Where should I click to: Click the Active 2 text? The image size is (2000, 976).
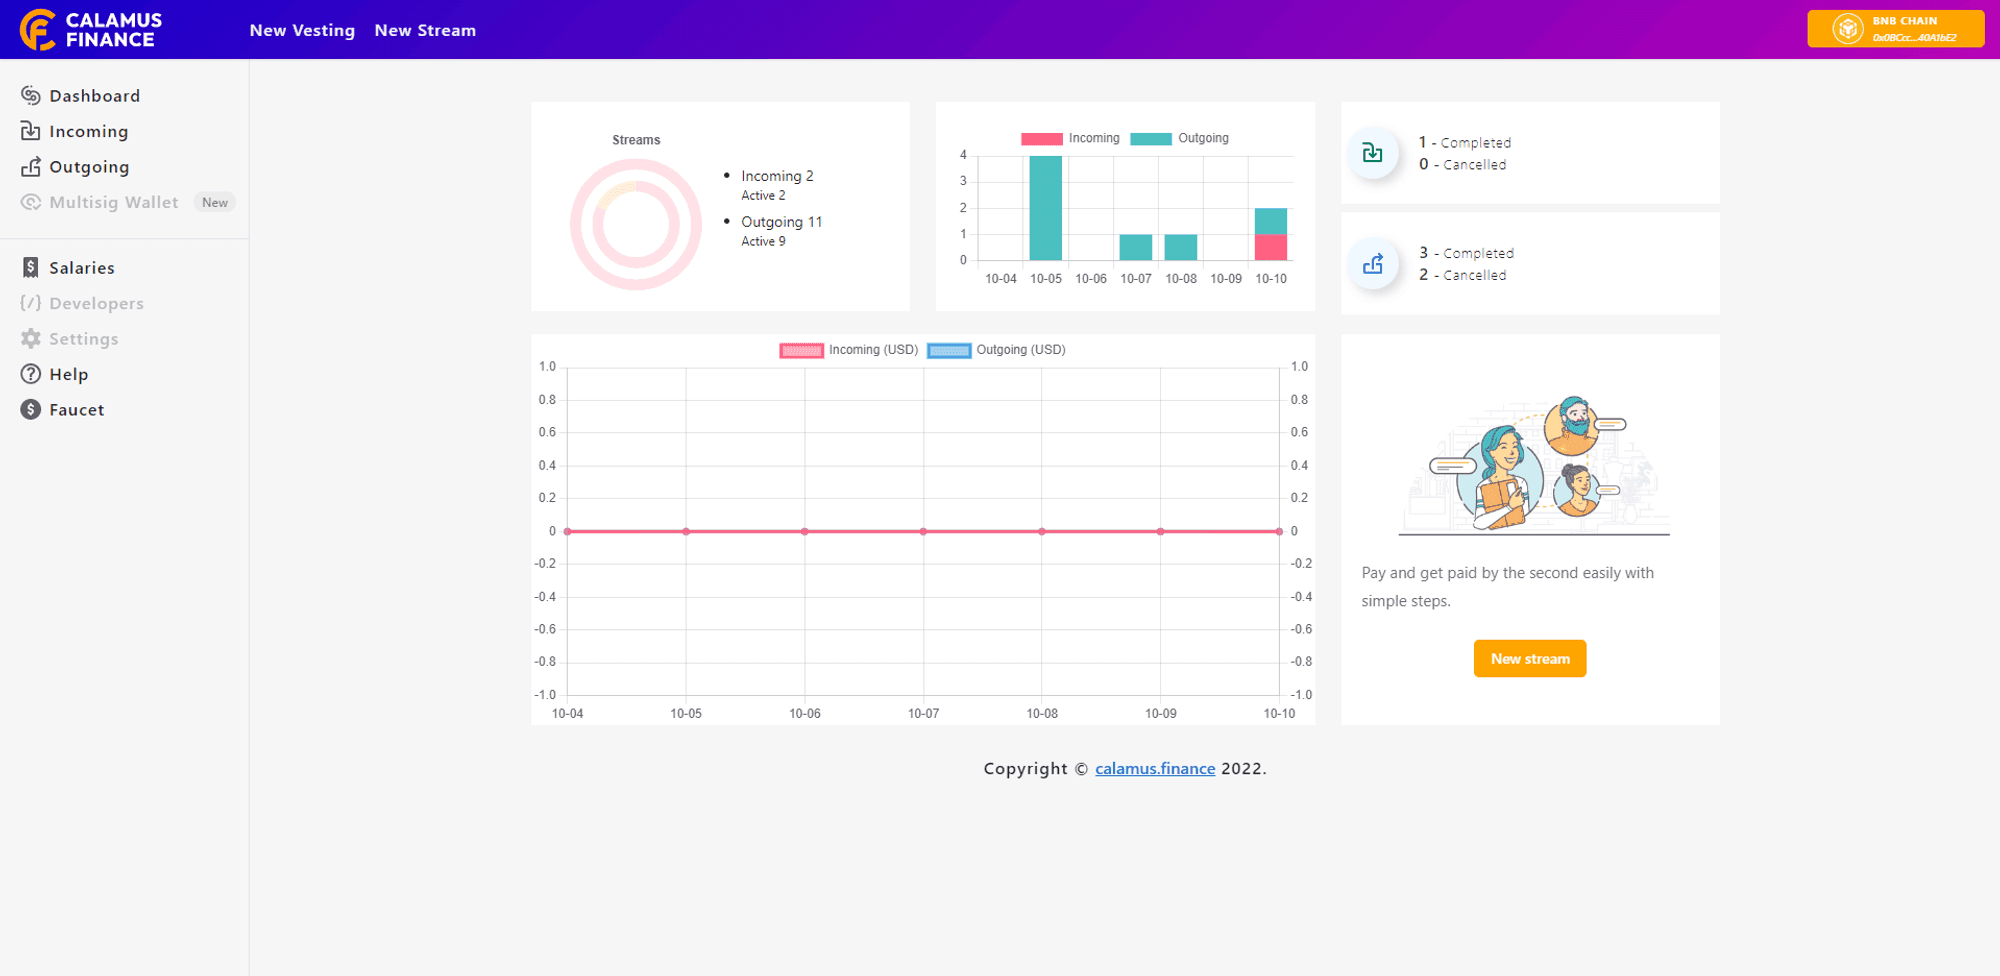point(763,196)
